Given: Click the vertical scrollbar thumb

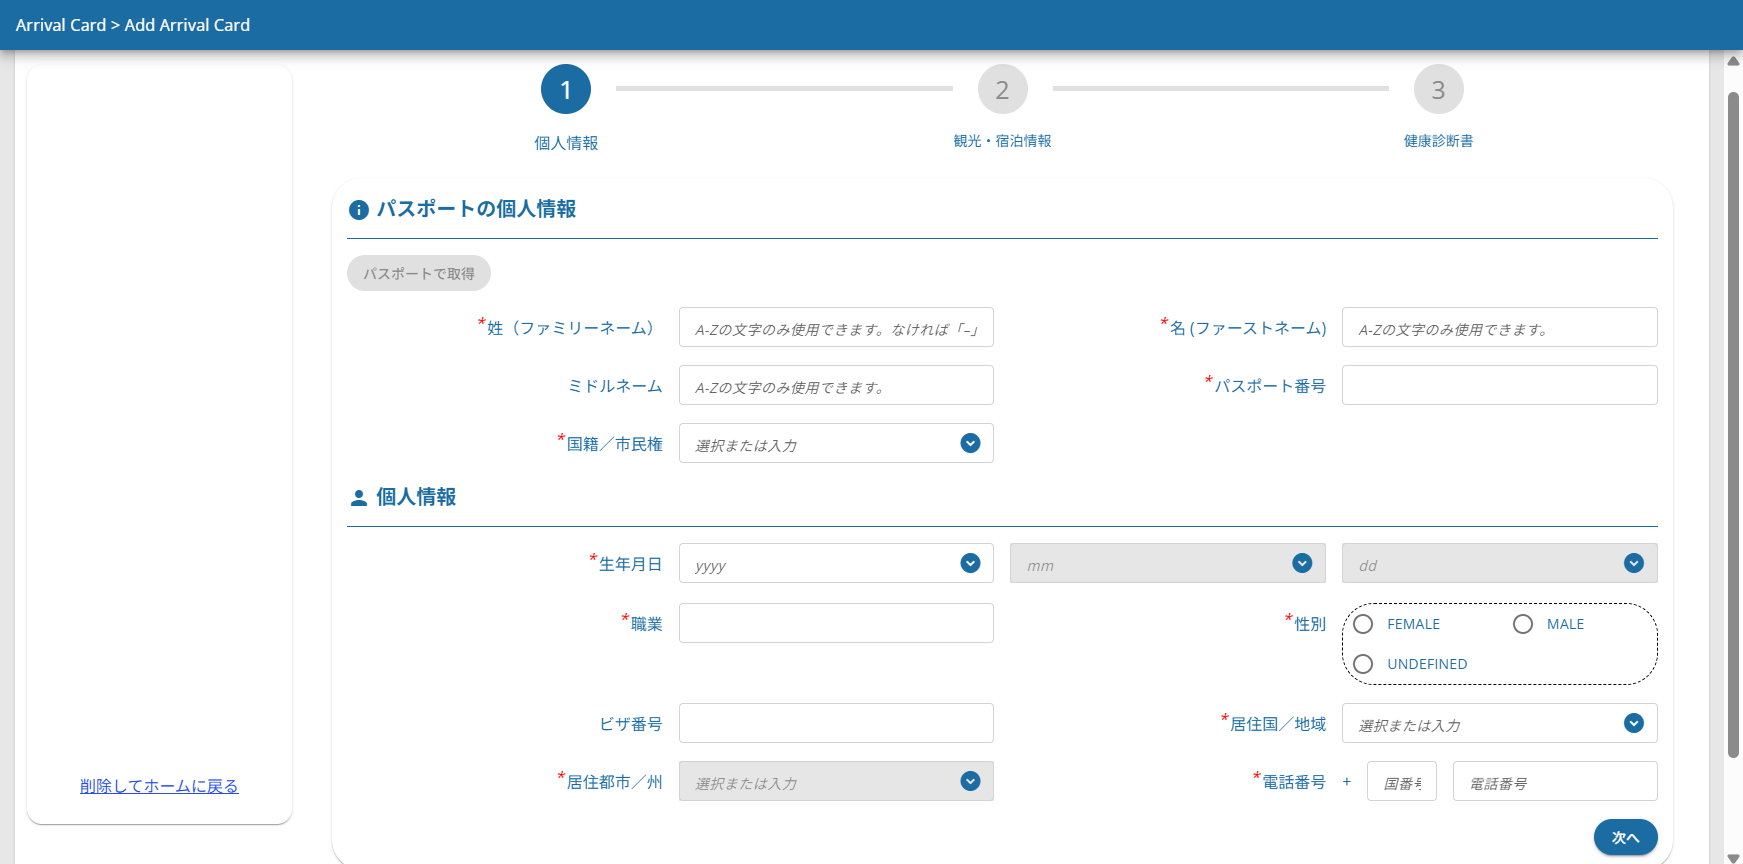Looking at the screenshot, I should pyautogui.click(x=1733, y=420).
